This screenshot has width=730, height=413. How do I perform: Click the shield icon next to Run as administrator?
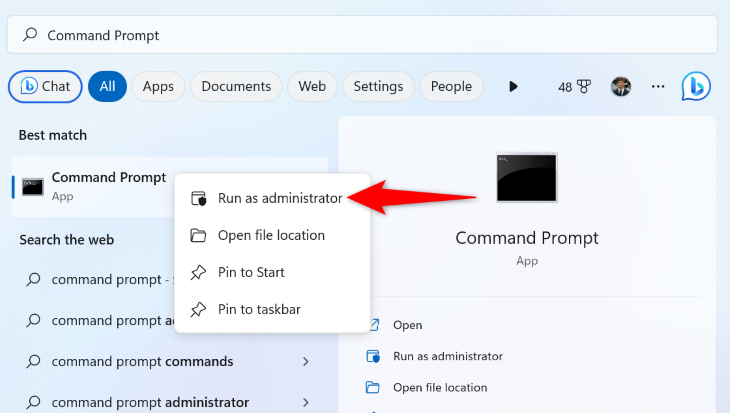199,198
